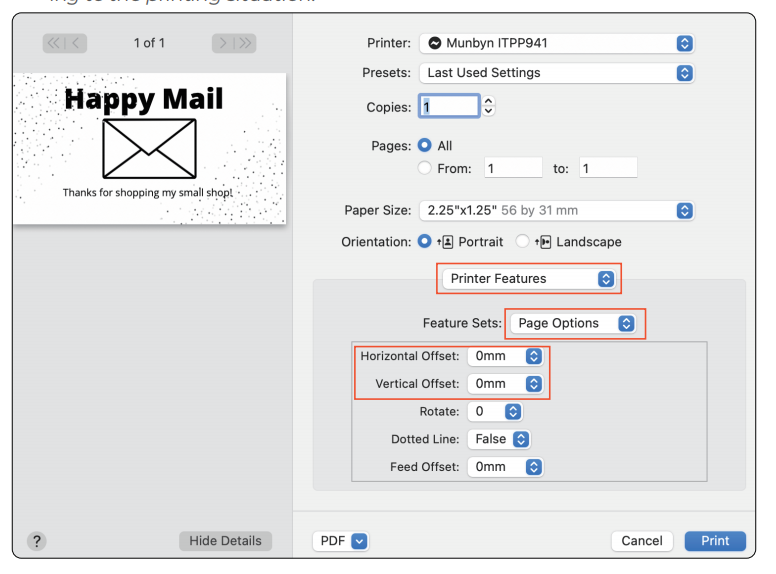The image size is (776, 574).
Task: Change the Vertical Offset value
Action: [505, 383]
